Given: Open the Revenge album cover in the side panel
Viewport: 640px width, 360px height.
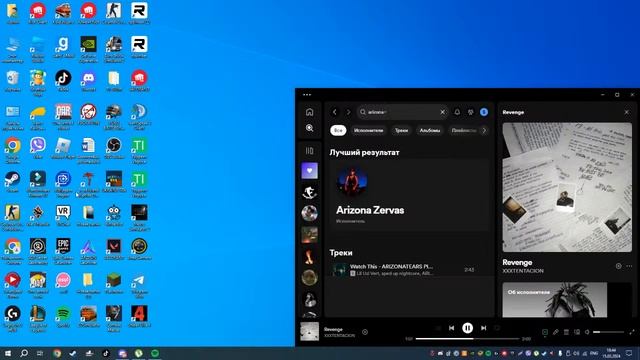Looking at the screenshot, I should pos(567,187).
